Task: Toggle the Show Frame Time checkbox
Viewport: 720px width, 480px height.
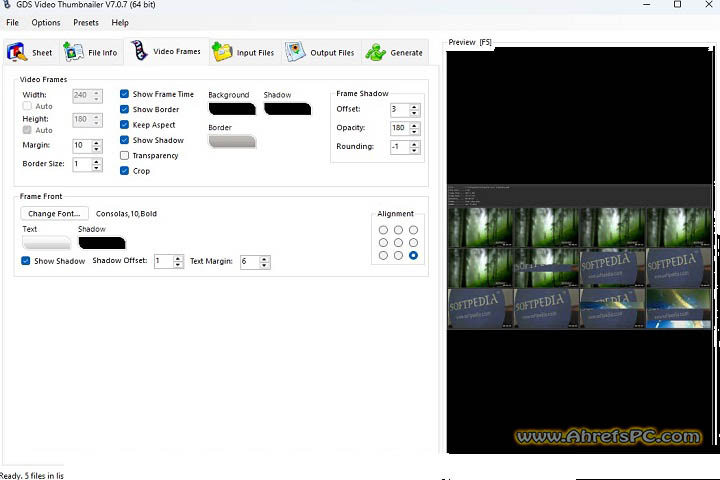Action: click(124, 94)
